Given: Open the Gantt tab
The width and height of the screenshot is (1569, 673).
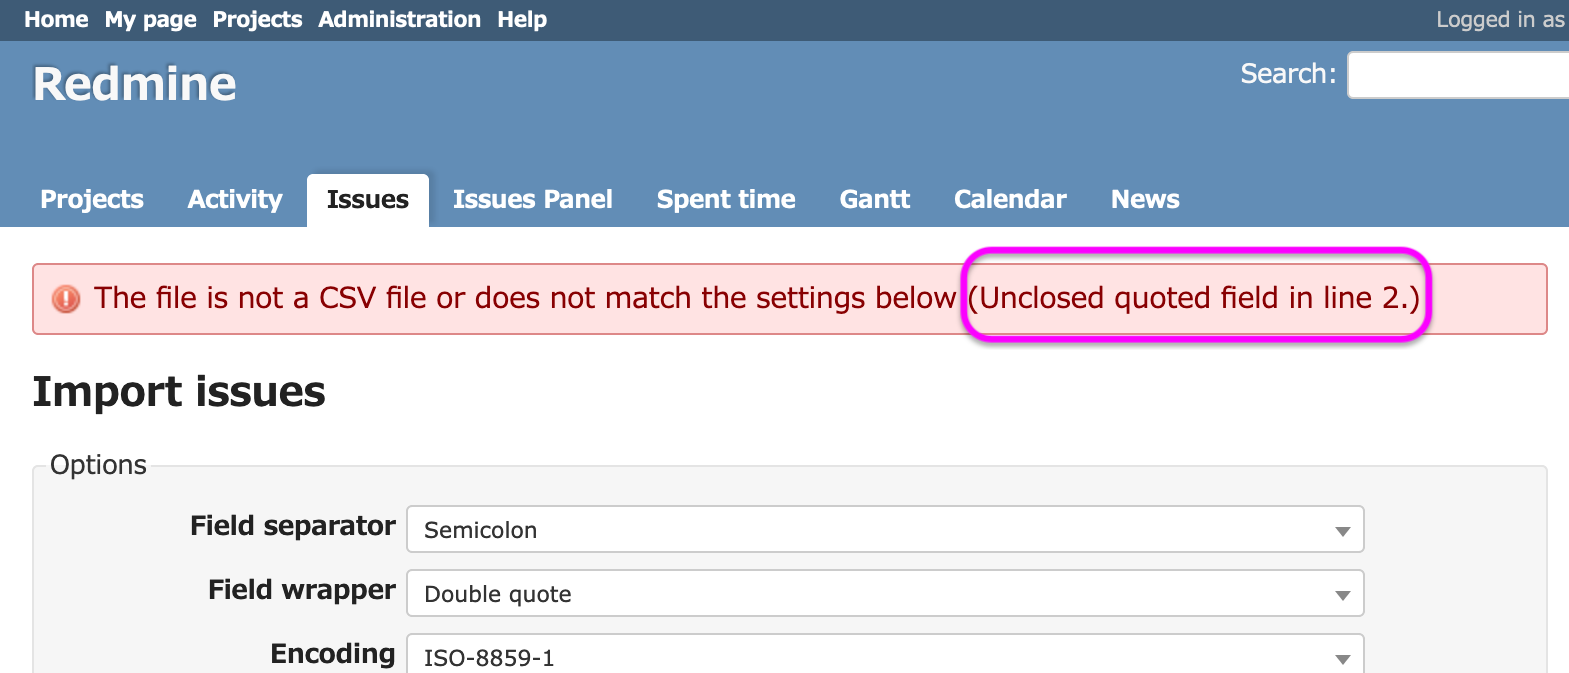Looking at the screenshot, I should click(875, 199).
